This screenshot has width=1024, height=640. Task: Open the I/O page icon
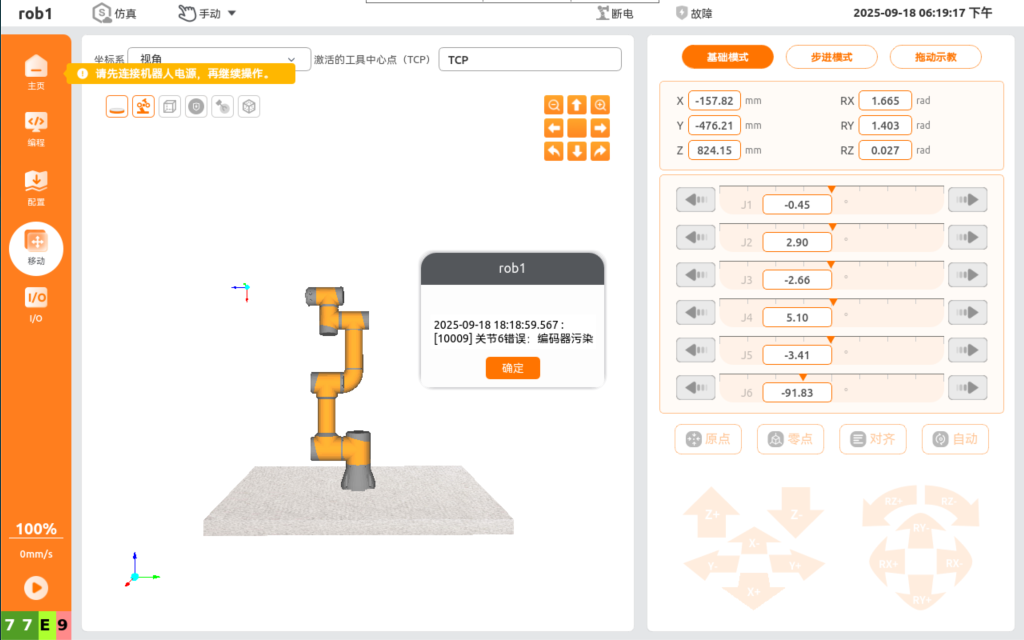tap(36, 301)
